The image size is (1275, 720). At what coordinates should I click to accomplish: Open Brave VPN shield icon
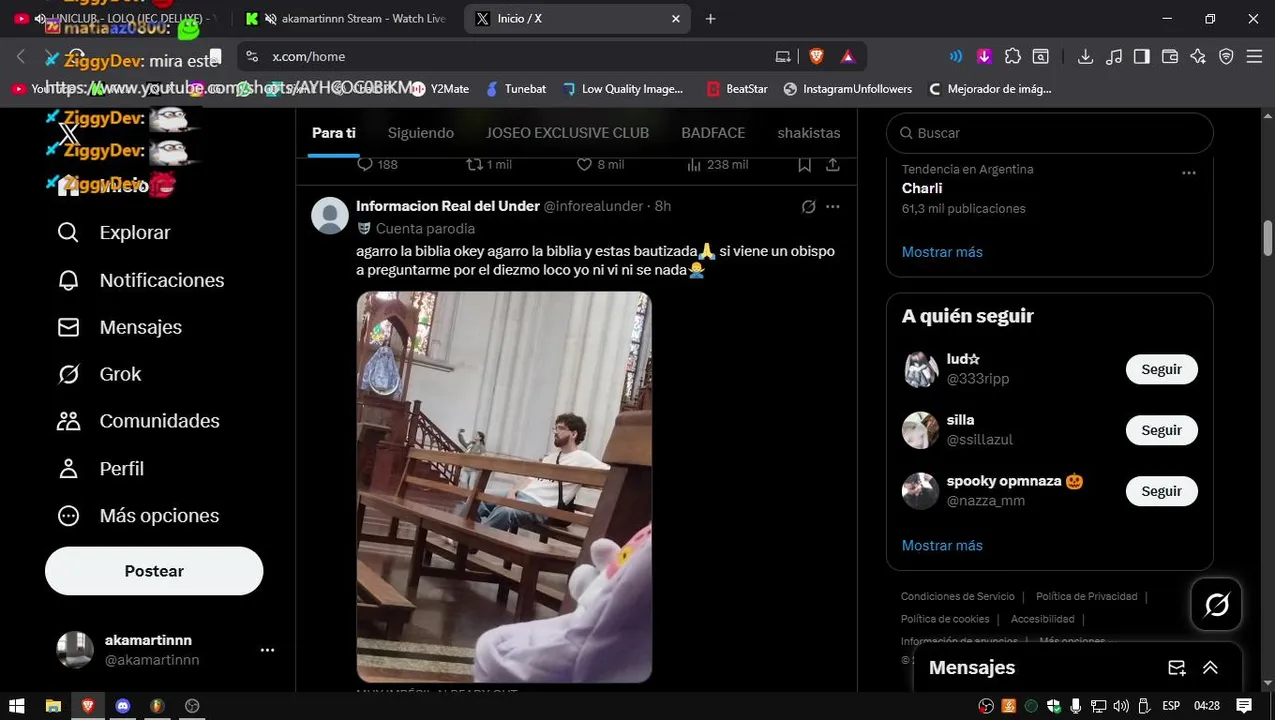pyautogui.click(x=1226, y=57)
